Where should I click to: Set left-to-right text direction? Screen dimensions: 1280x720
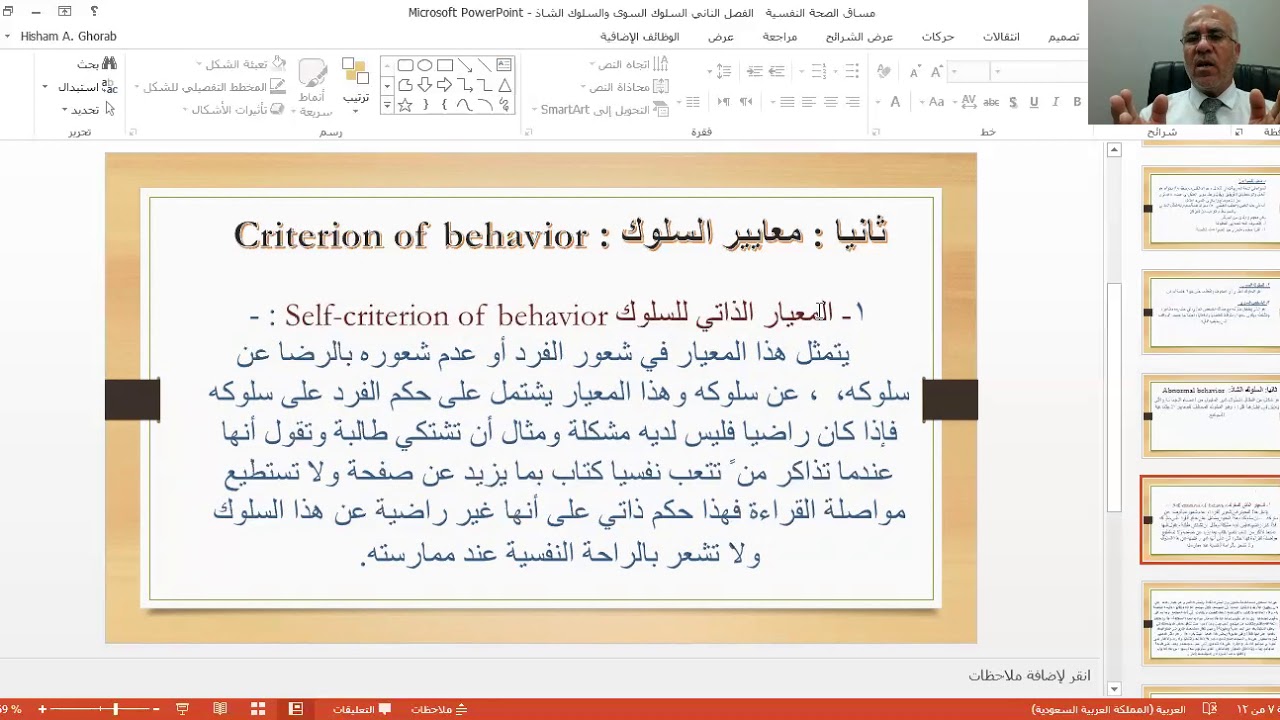(x=724, y=102)
